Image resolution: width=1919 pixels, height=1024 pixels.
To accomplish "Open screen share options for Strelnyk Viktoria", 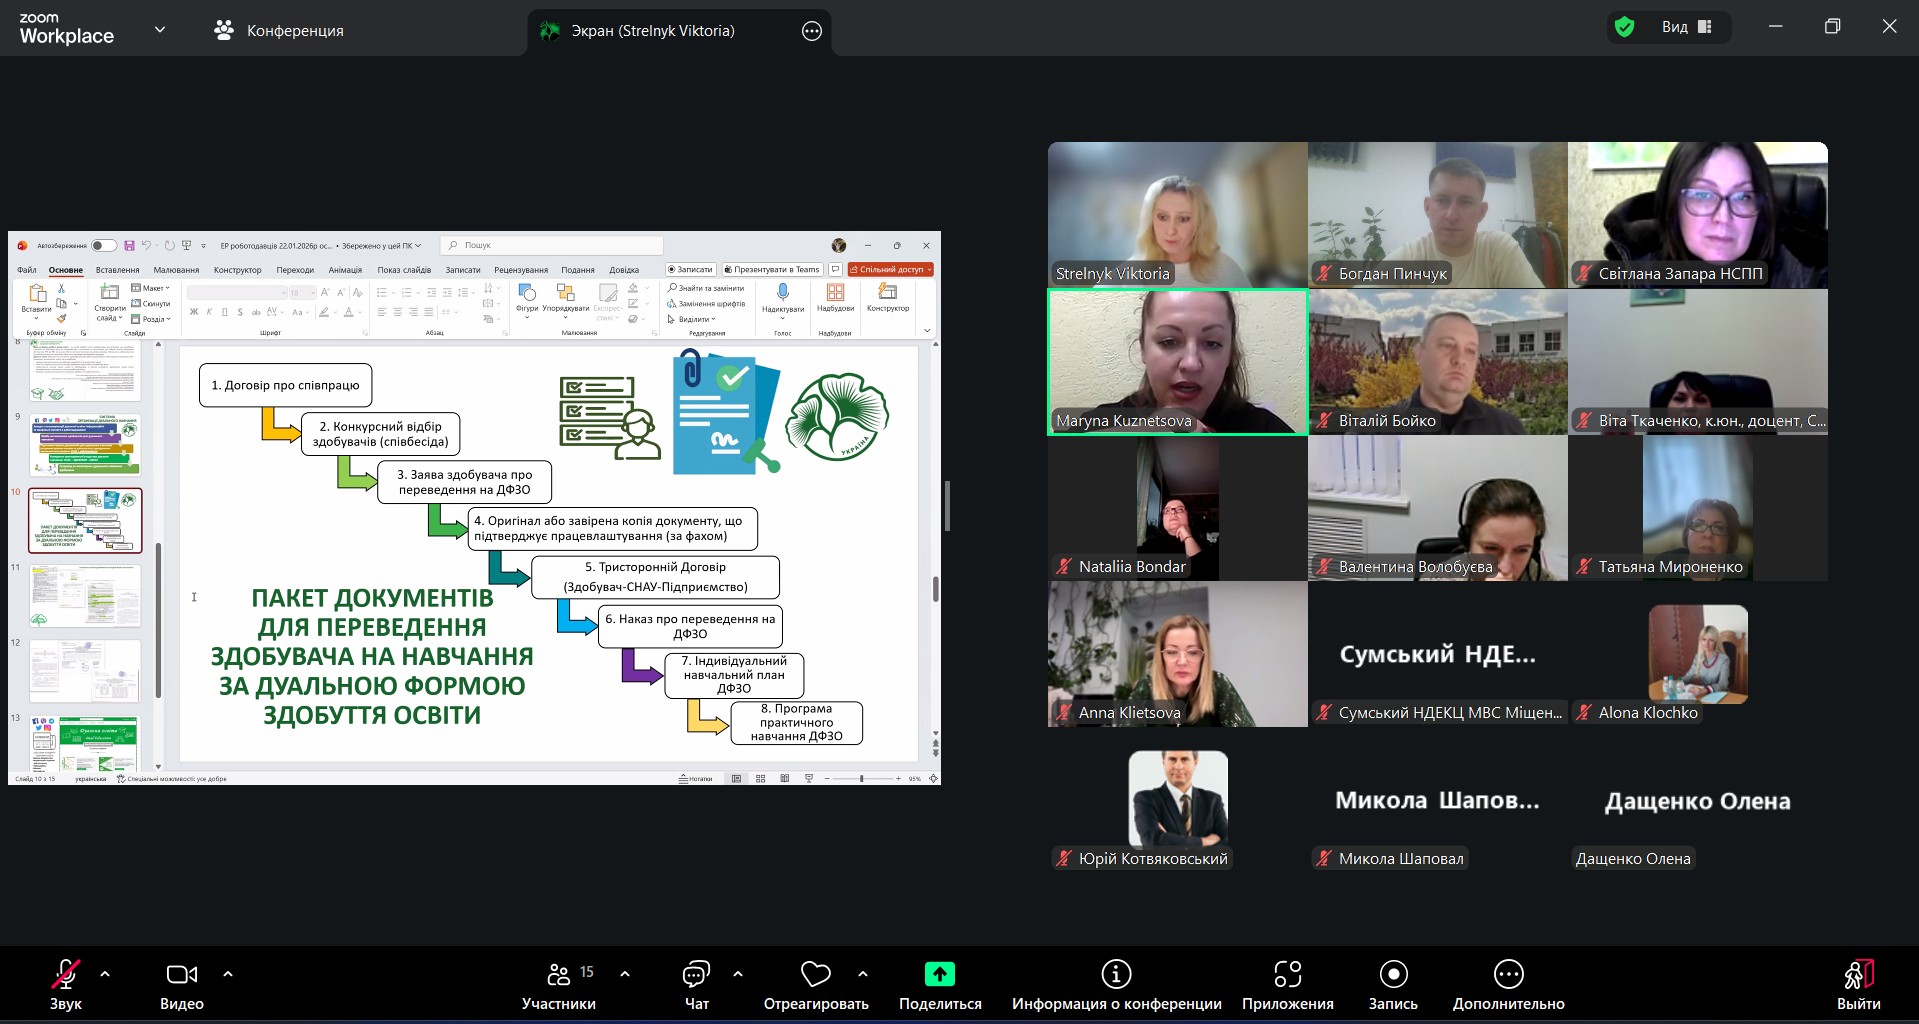I will (812, 31).
